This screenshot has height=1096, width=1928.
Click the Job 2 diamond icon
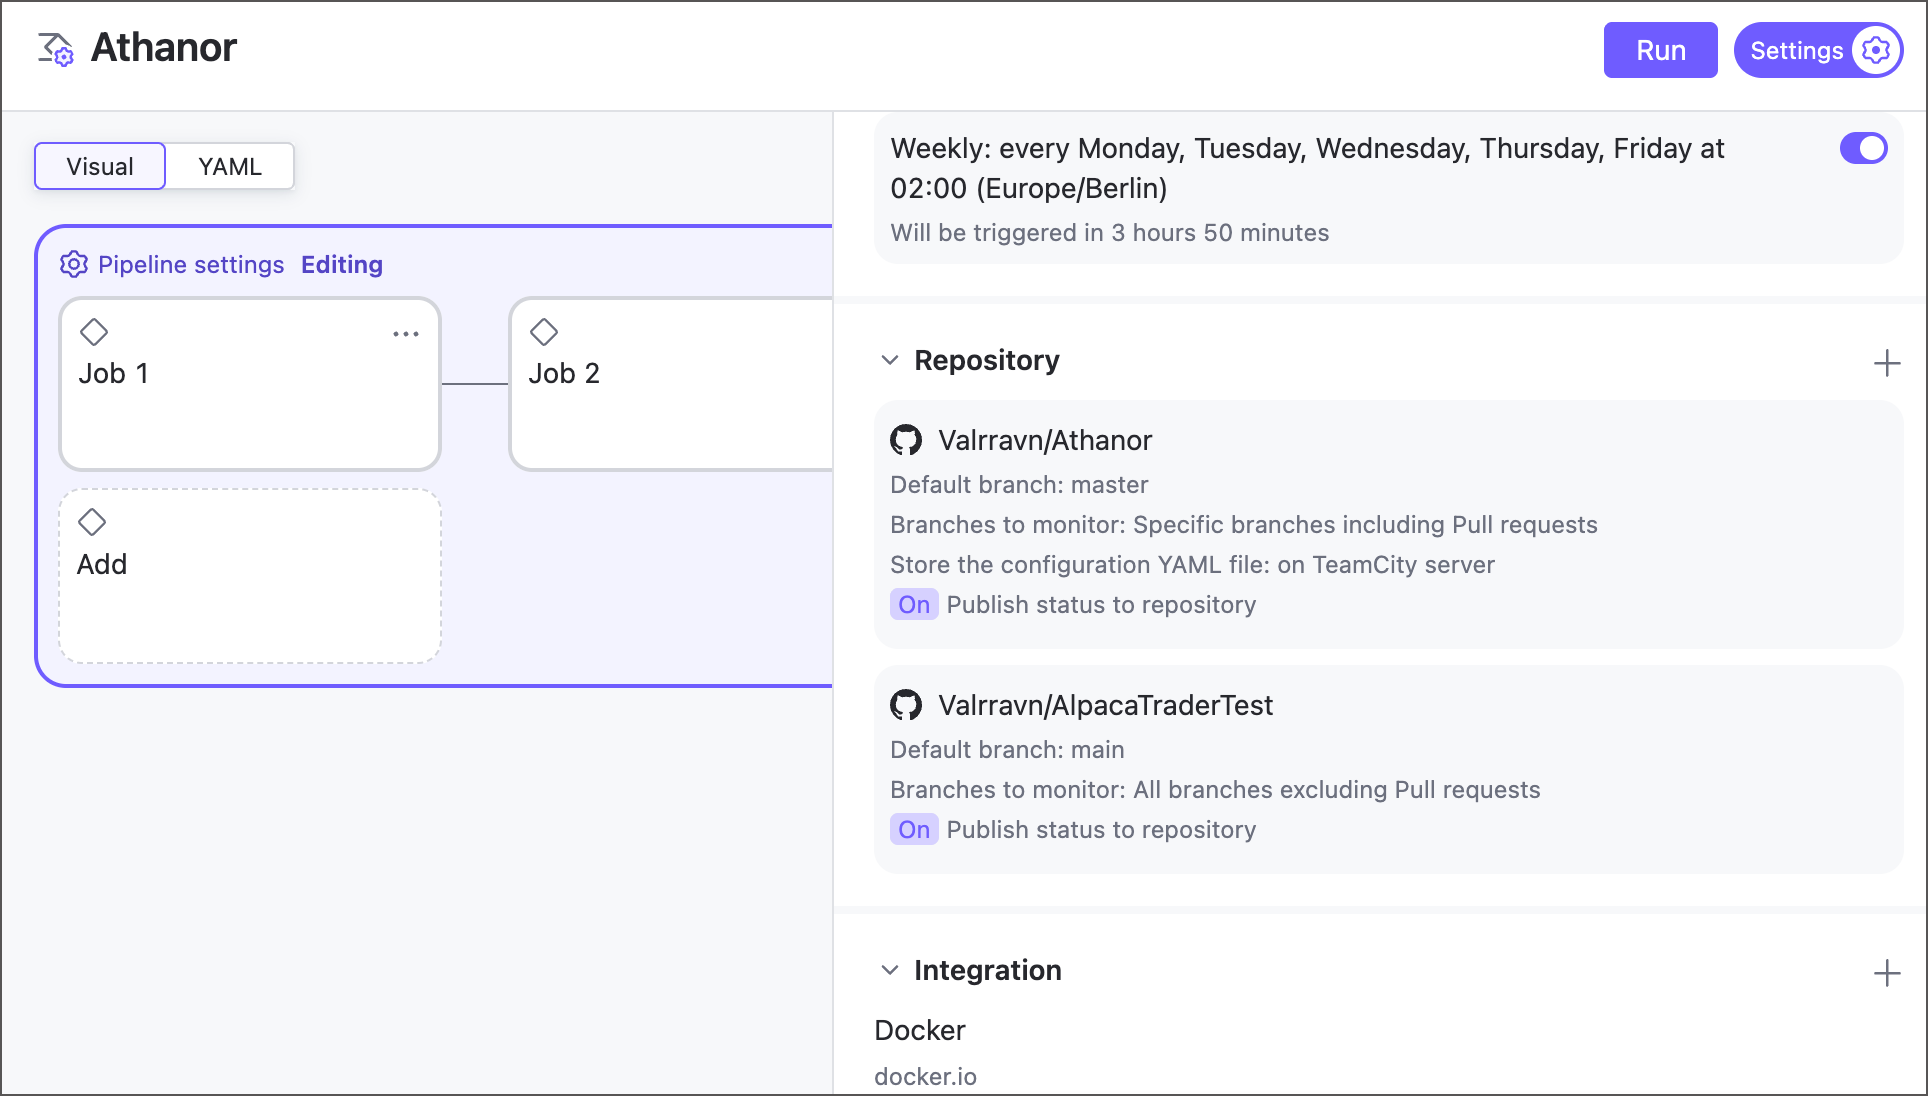544,332
